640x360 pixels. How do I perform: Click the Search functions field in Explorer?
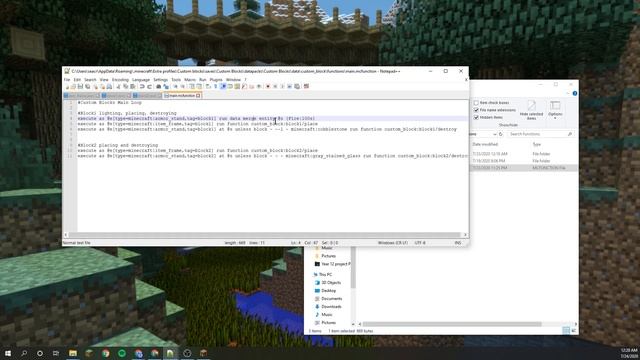click(539, 134)
